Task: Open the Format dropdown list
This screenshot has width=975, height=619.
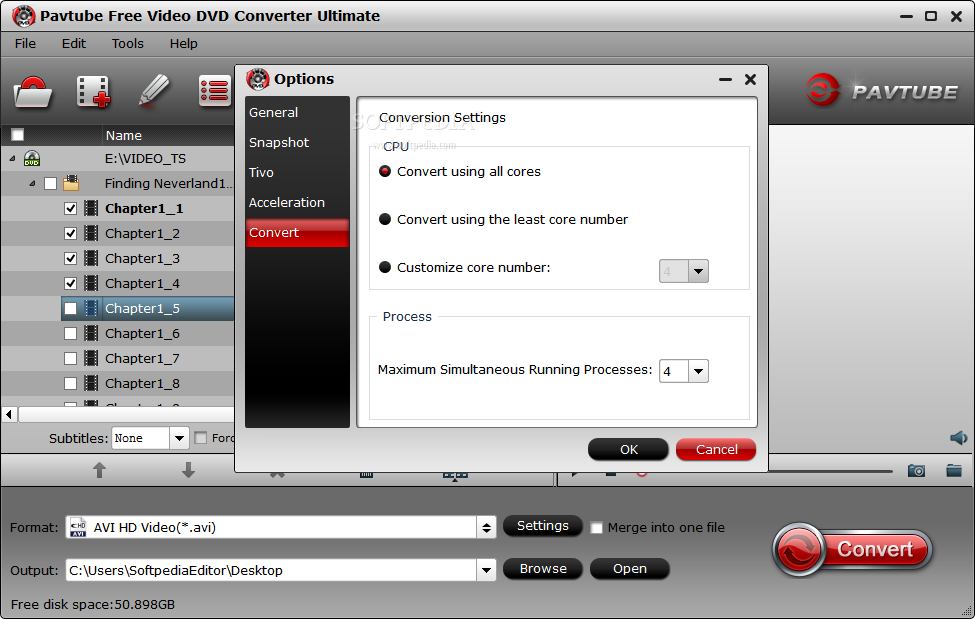Action: (x=486, y=528)
